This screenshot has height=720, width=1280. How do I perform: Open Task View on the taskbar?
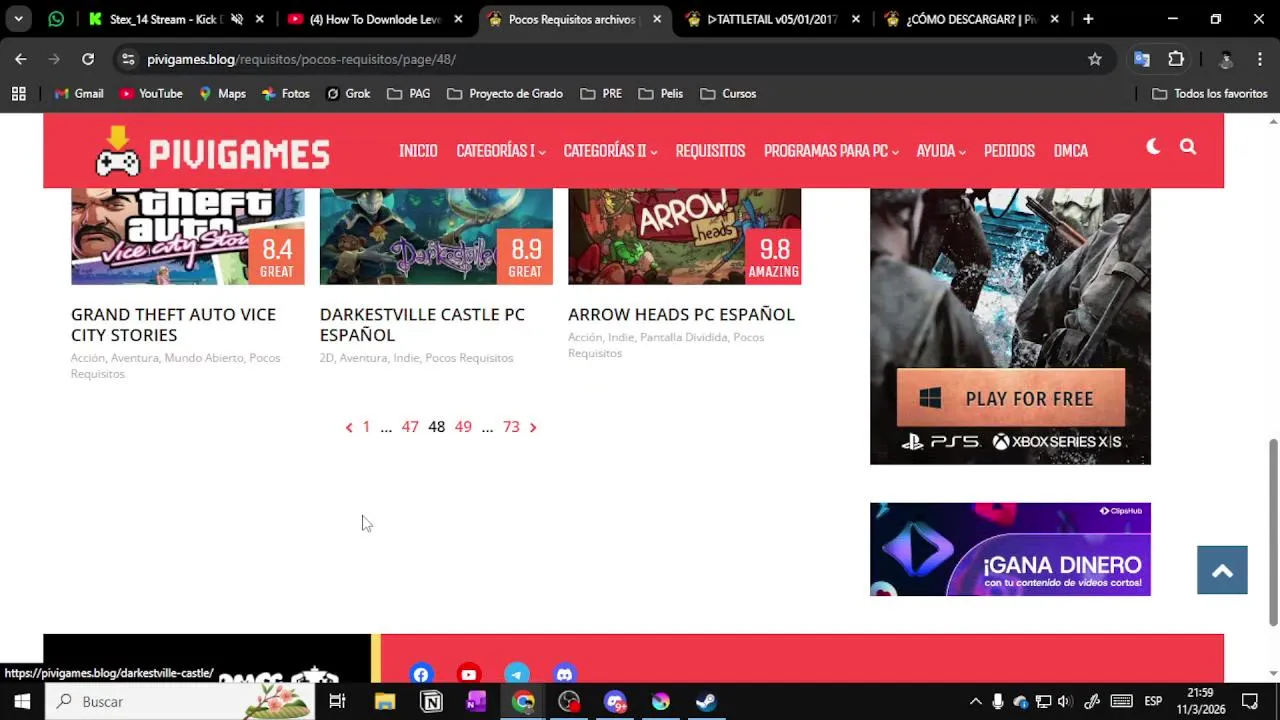pyautogui.click(x=337, y=701)
